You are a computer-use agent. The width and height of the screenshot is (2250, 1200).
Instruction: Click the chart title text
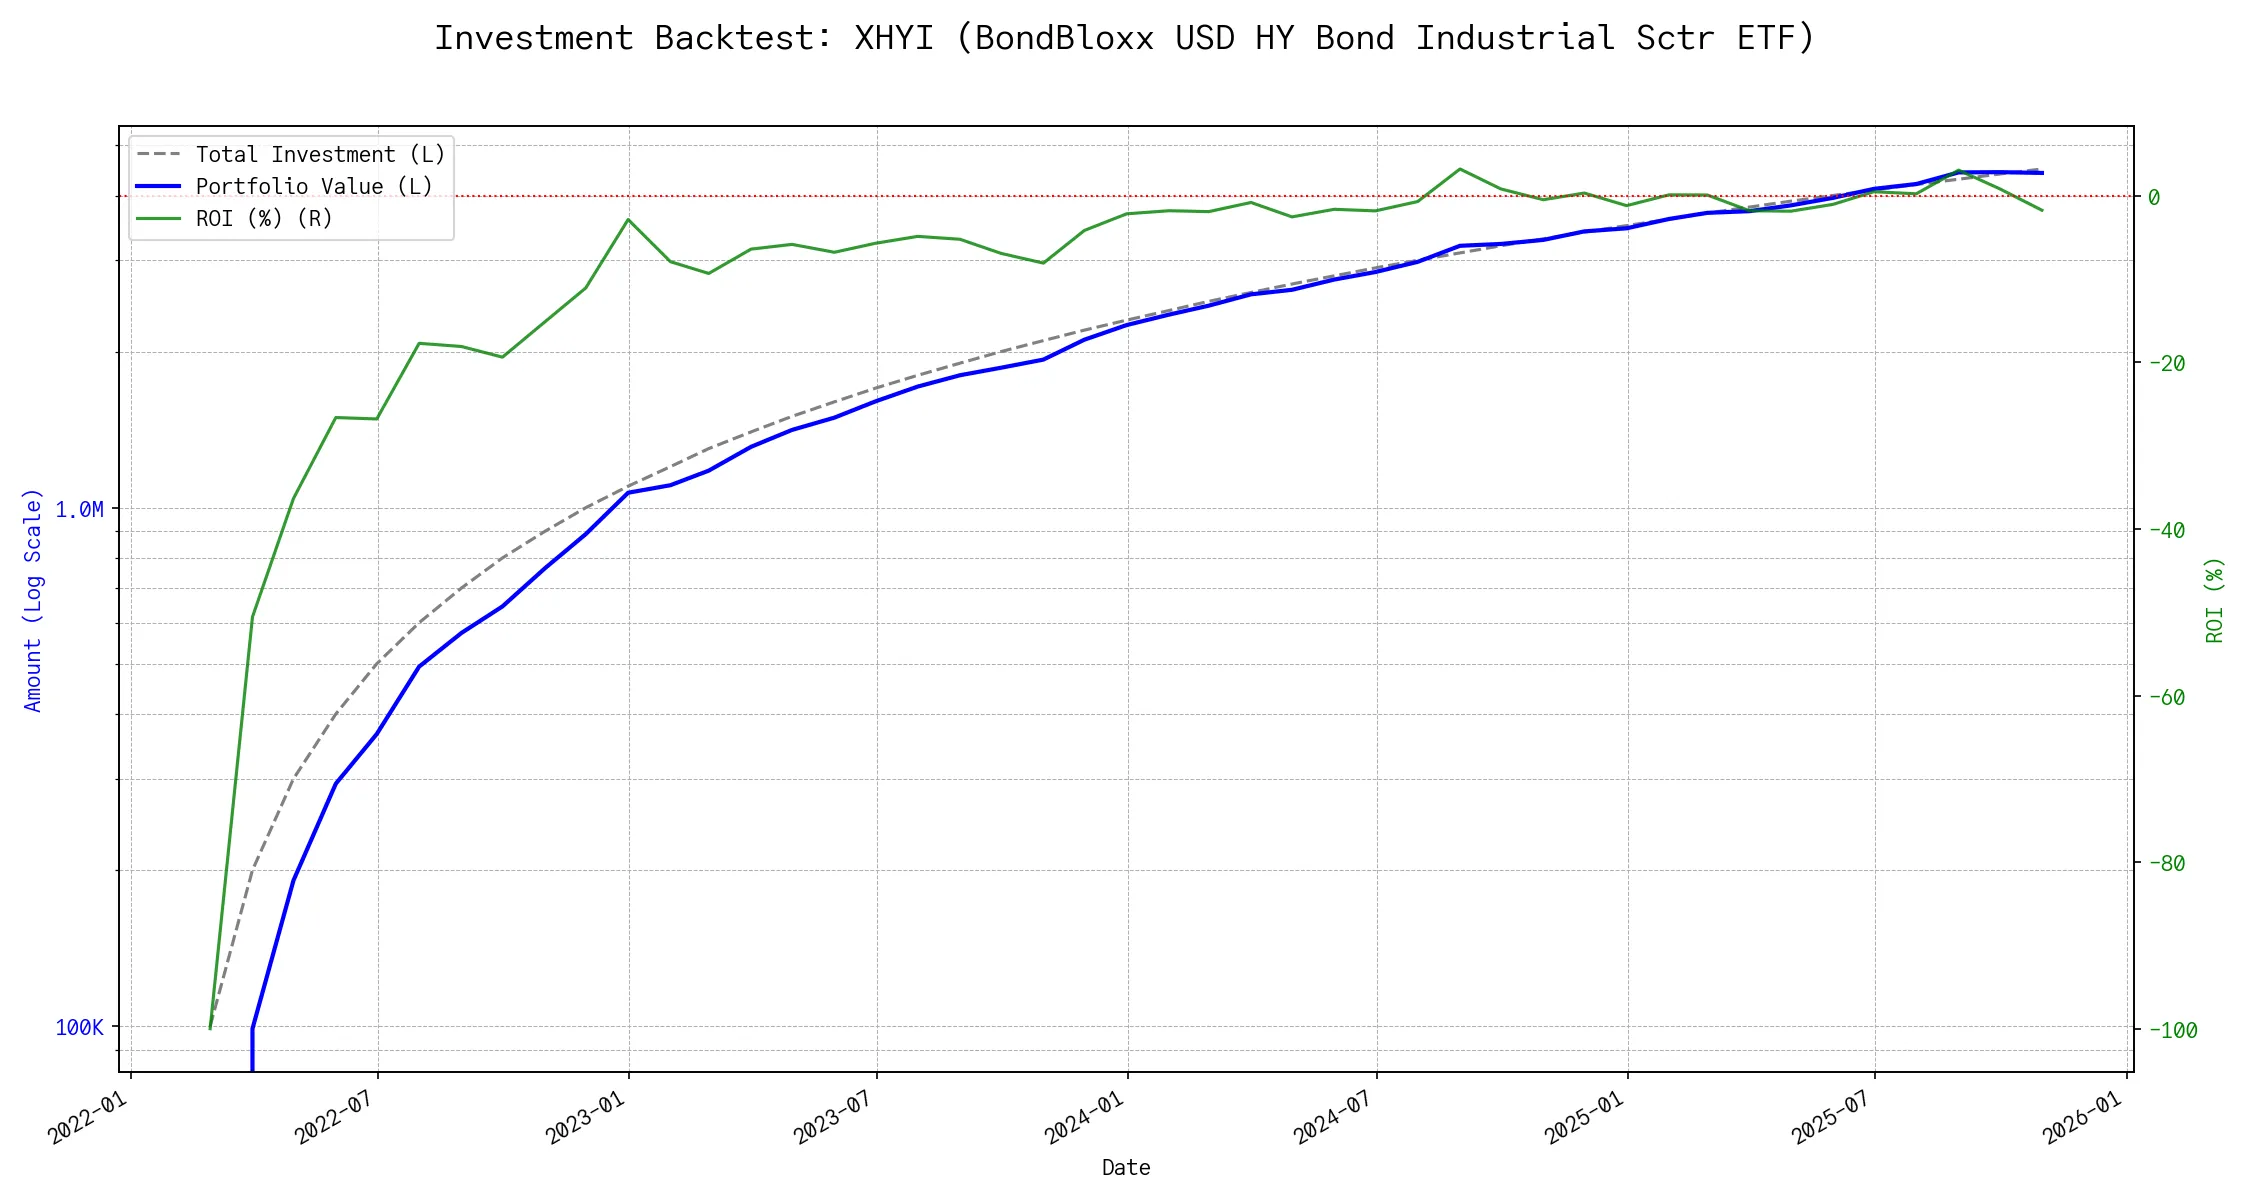[x=1124, y=38]
